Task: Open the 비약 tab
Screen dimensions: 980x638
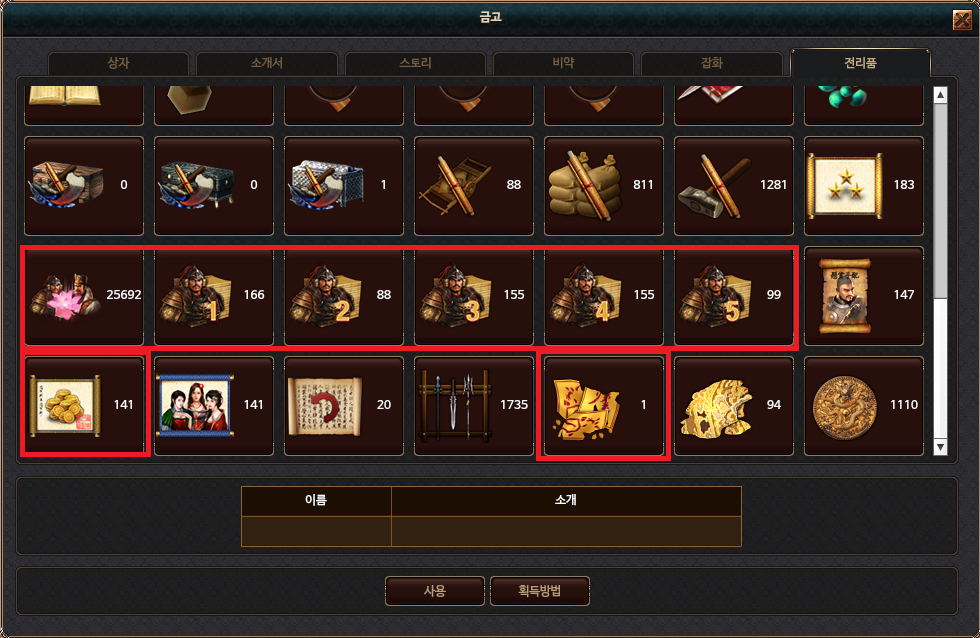Action: [563, 63]
